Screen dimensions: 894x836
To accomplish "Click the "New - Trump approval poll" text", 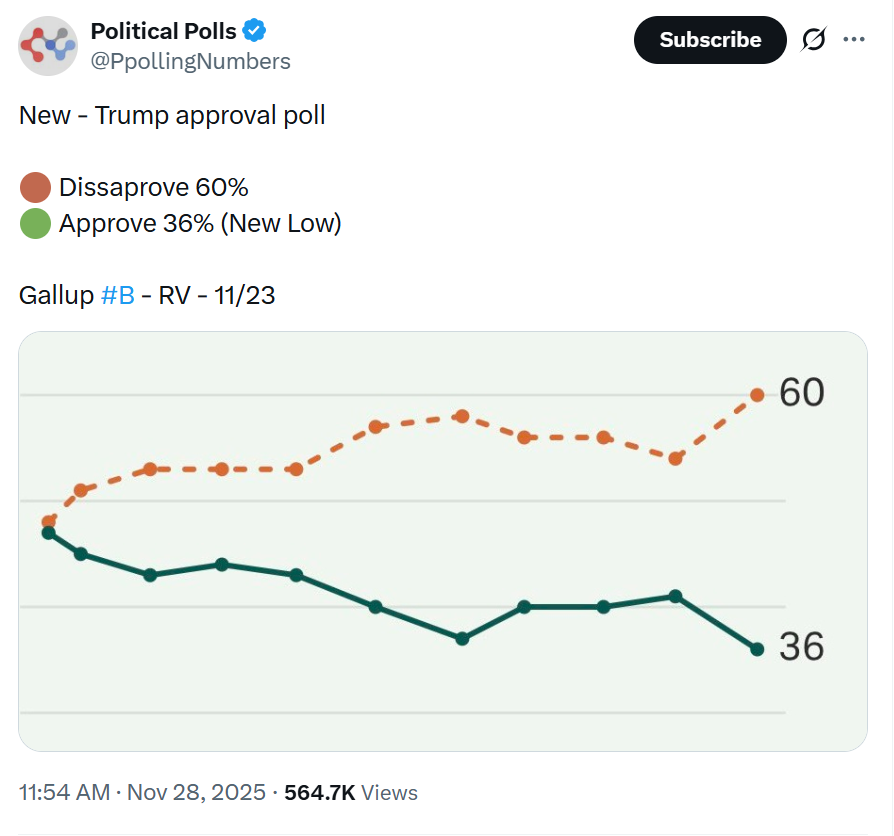I will 172,115.
